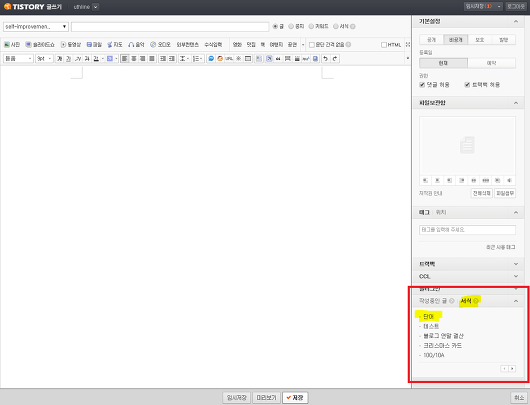Select the 공지 post type radio

pos(291,26)
